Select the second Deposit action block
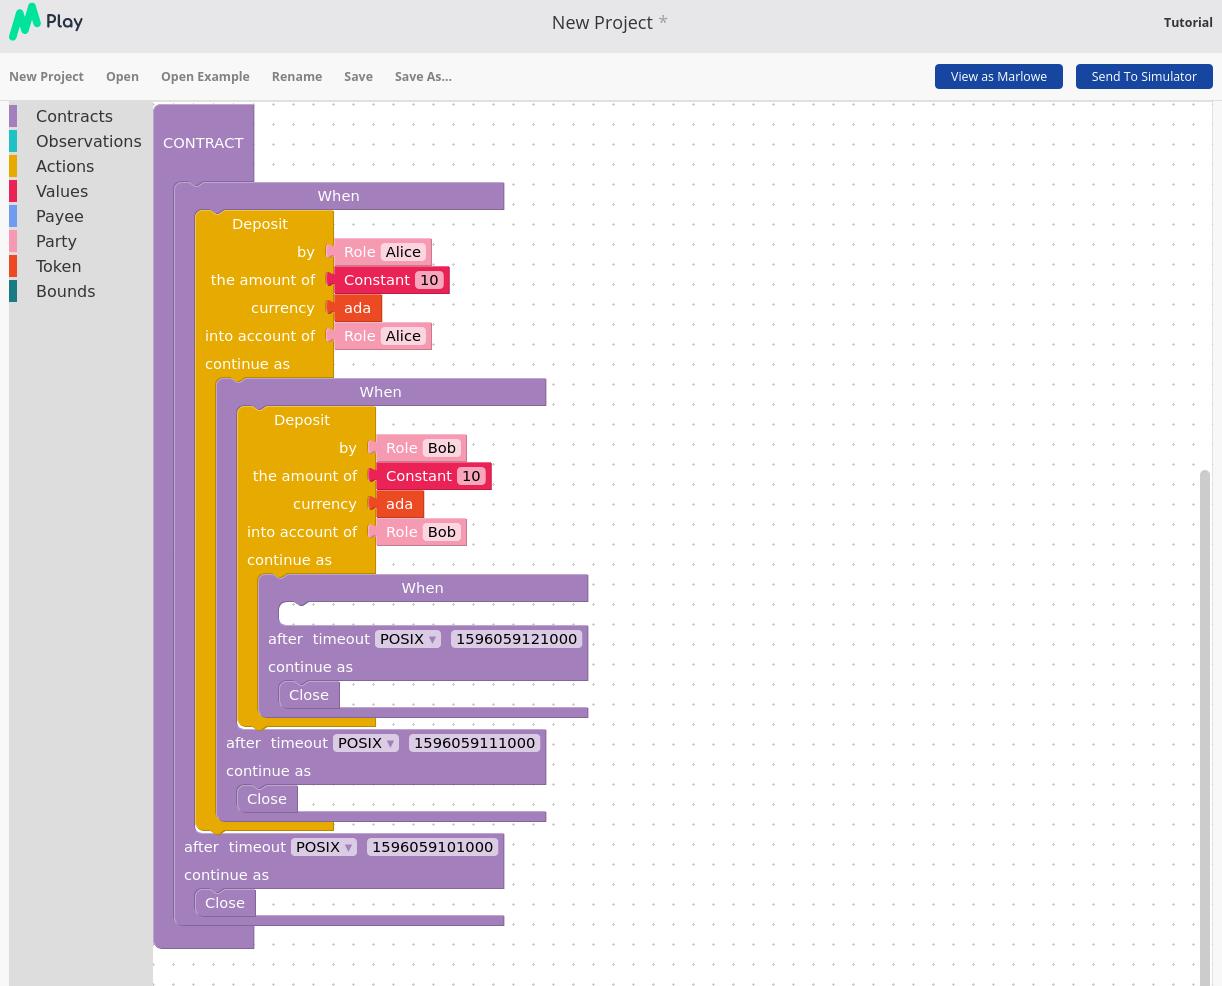Image resolution: width=1222 pixels, height=986 pixels. click(302, 420)
